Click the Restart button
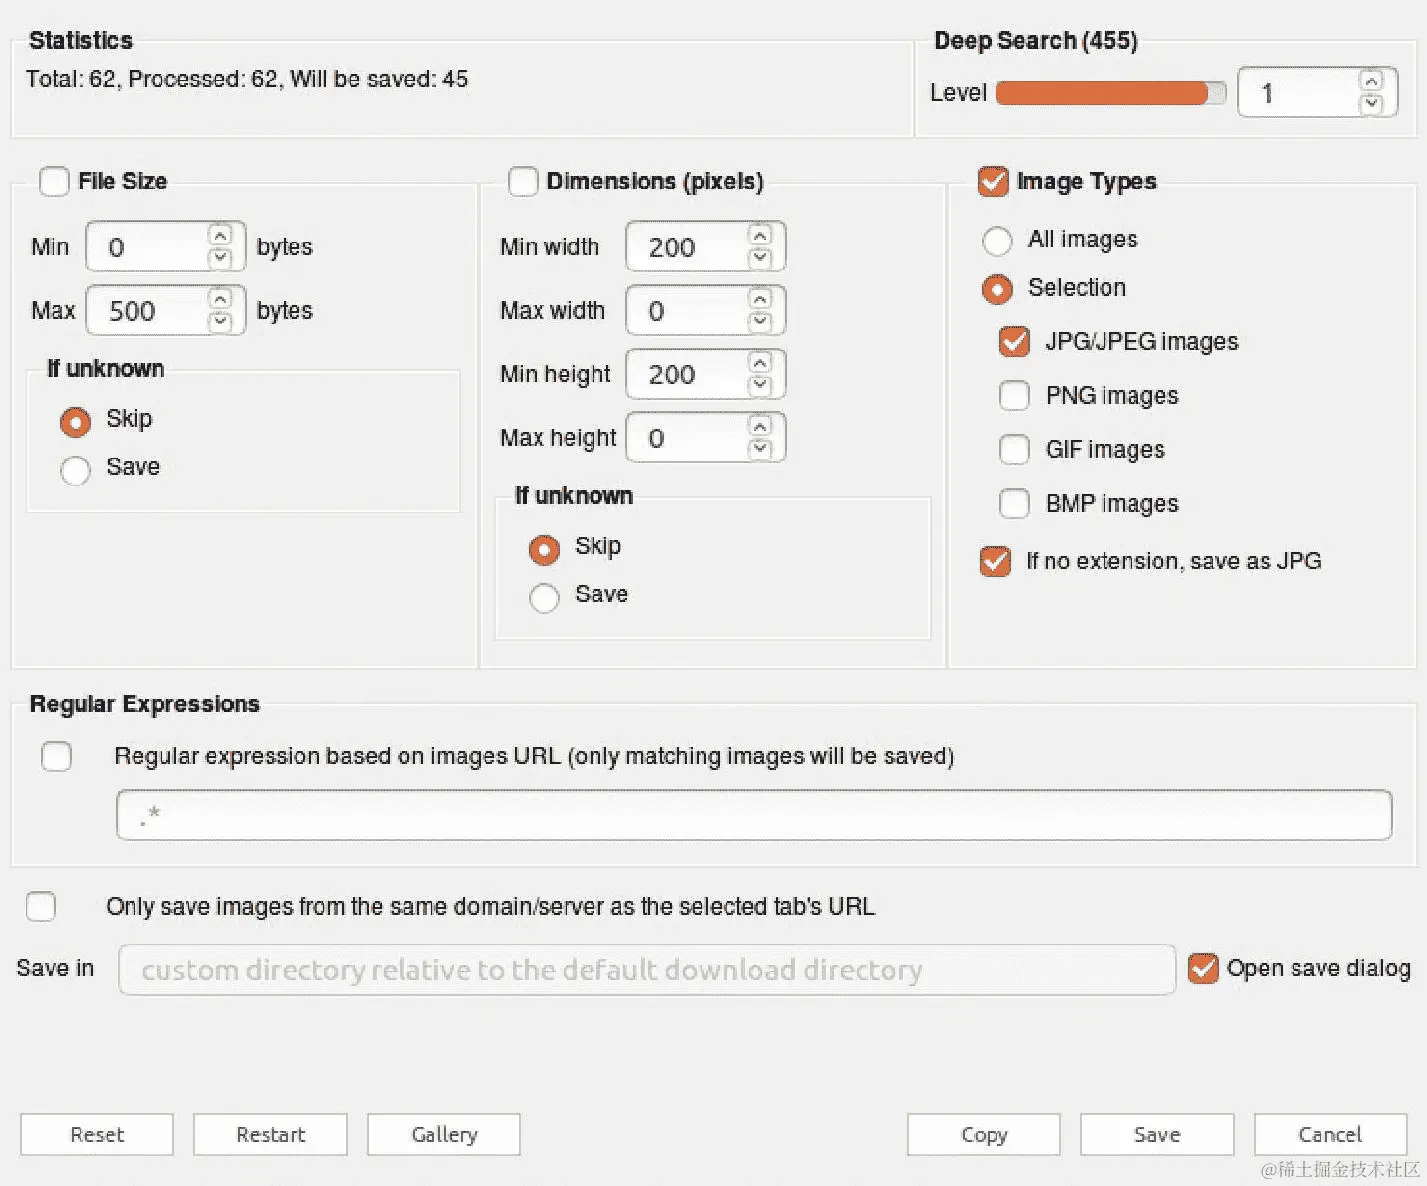Screen dimensions: 1427x1186 270,1135
